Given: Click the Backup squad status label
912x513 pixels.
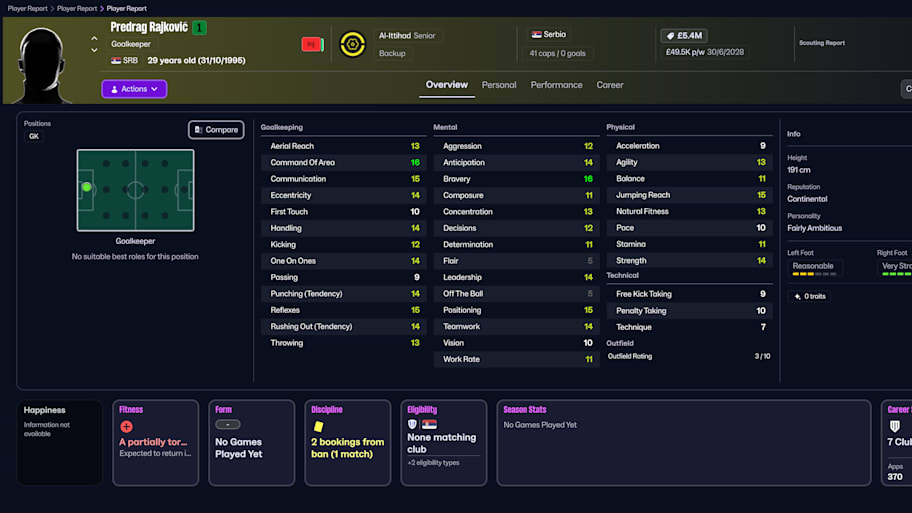Looking at the screenshot, I should point(392,54).
